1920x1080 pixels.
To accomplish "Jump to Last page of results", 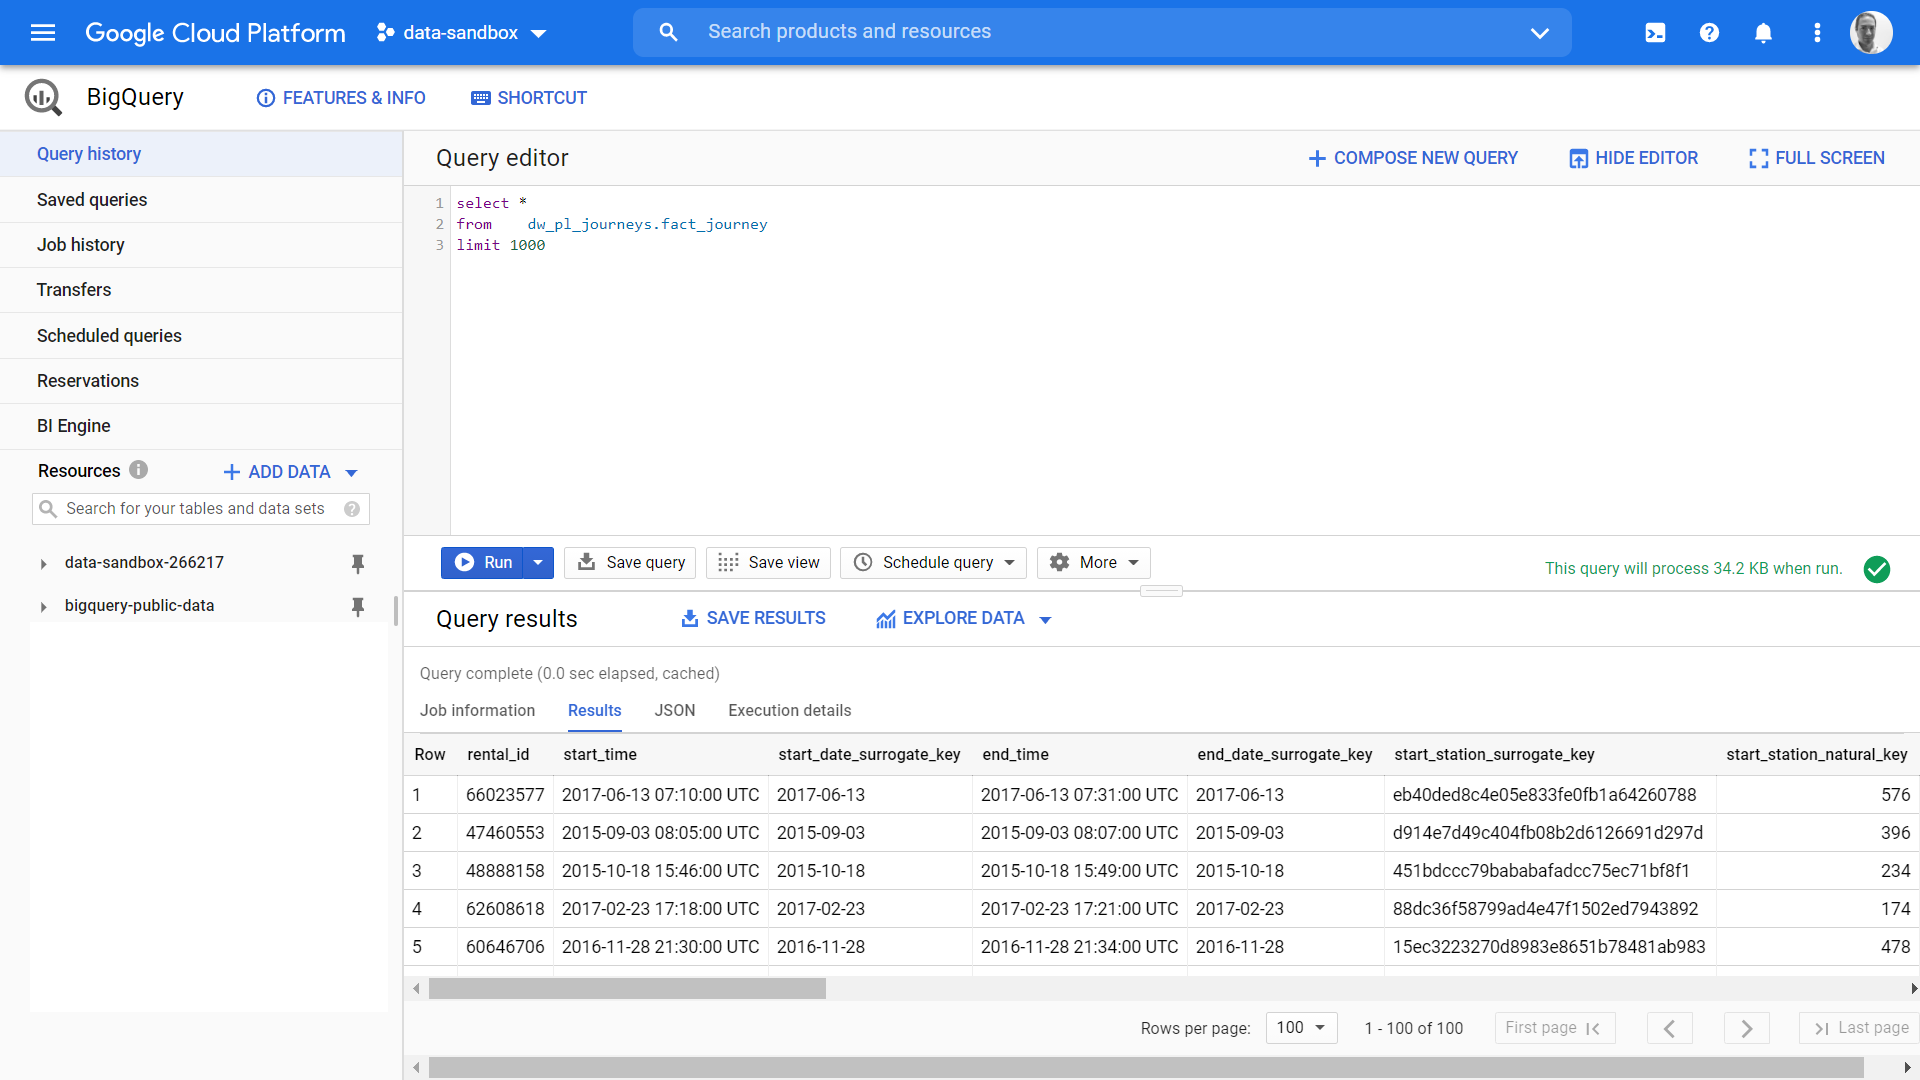I will pyautogui.click(x=1860, y=1028).
